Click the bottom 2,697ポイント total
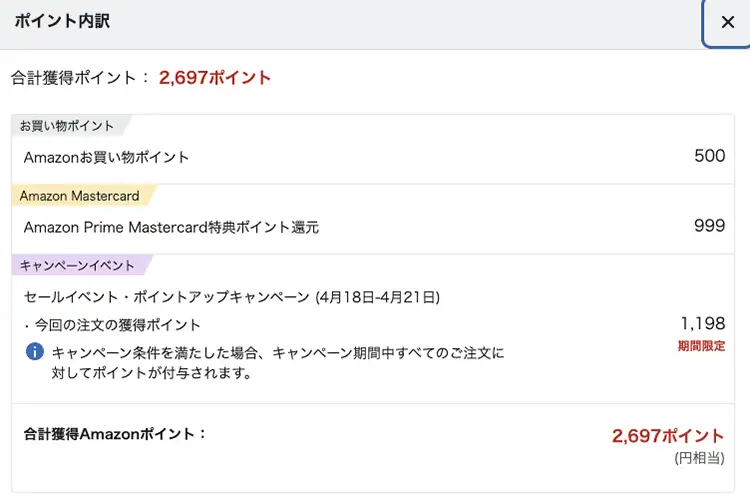This screenshot has height=502, width=750. tap(668, 436)
